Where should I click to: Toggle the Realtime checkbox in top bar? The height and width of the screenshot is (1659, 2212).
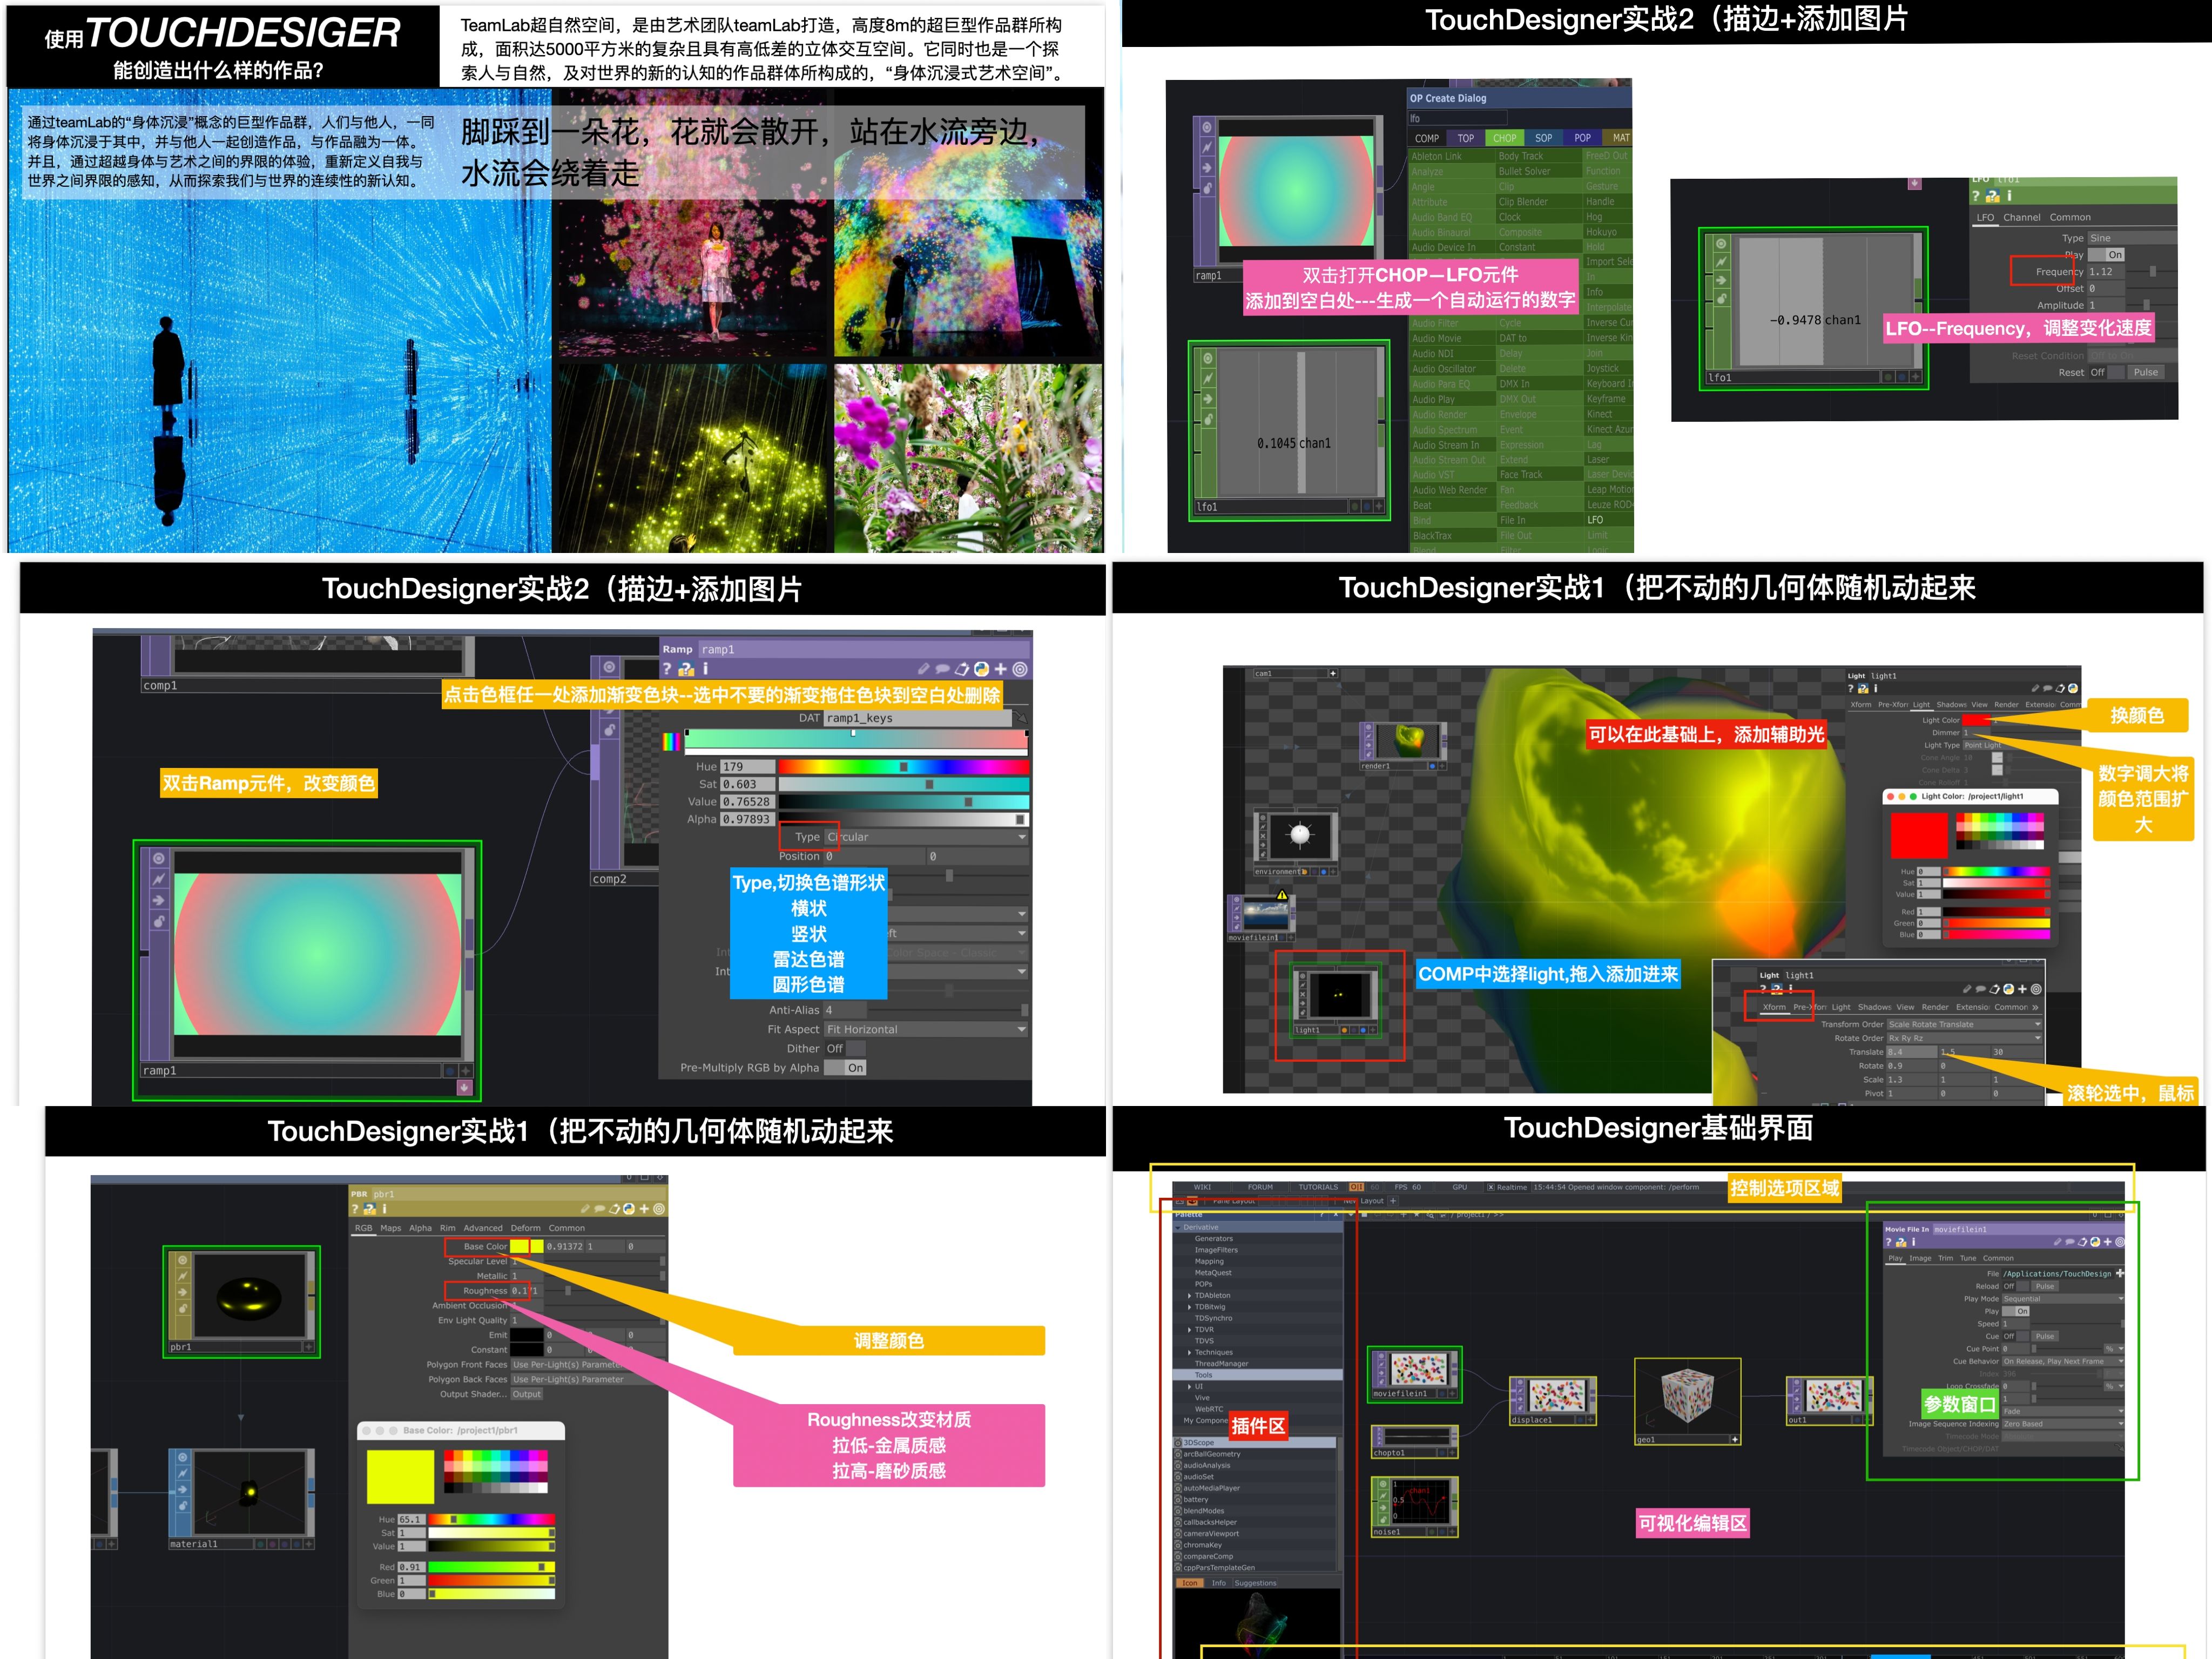click(x=1491, y=1187)
